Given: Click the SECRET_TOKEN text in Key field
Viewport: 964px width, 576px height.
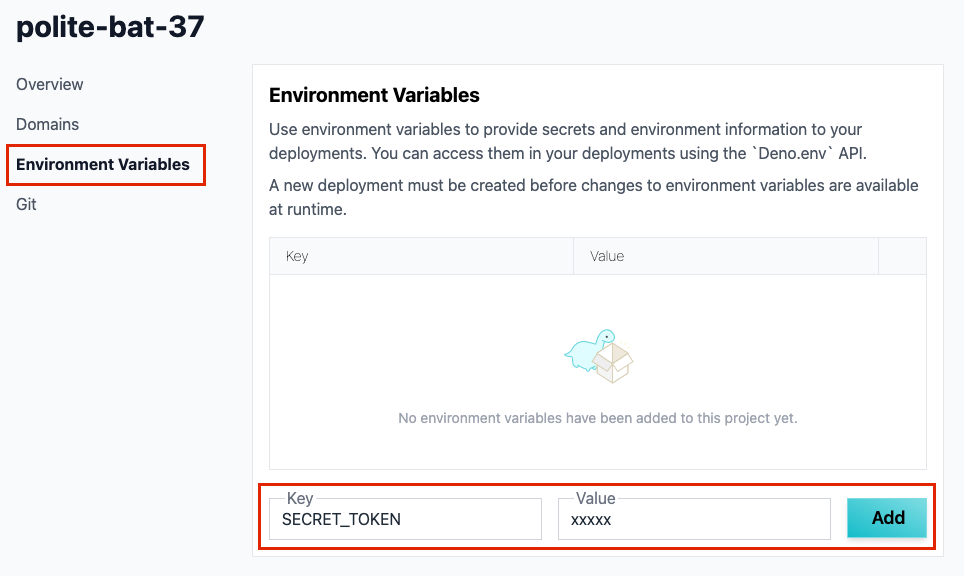Looking at the screenshot, I should 341,519.
